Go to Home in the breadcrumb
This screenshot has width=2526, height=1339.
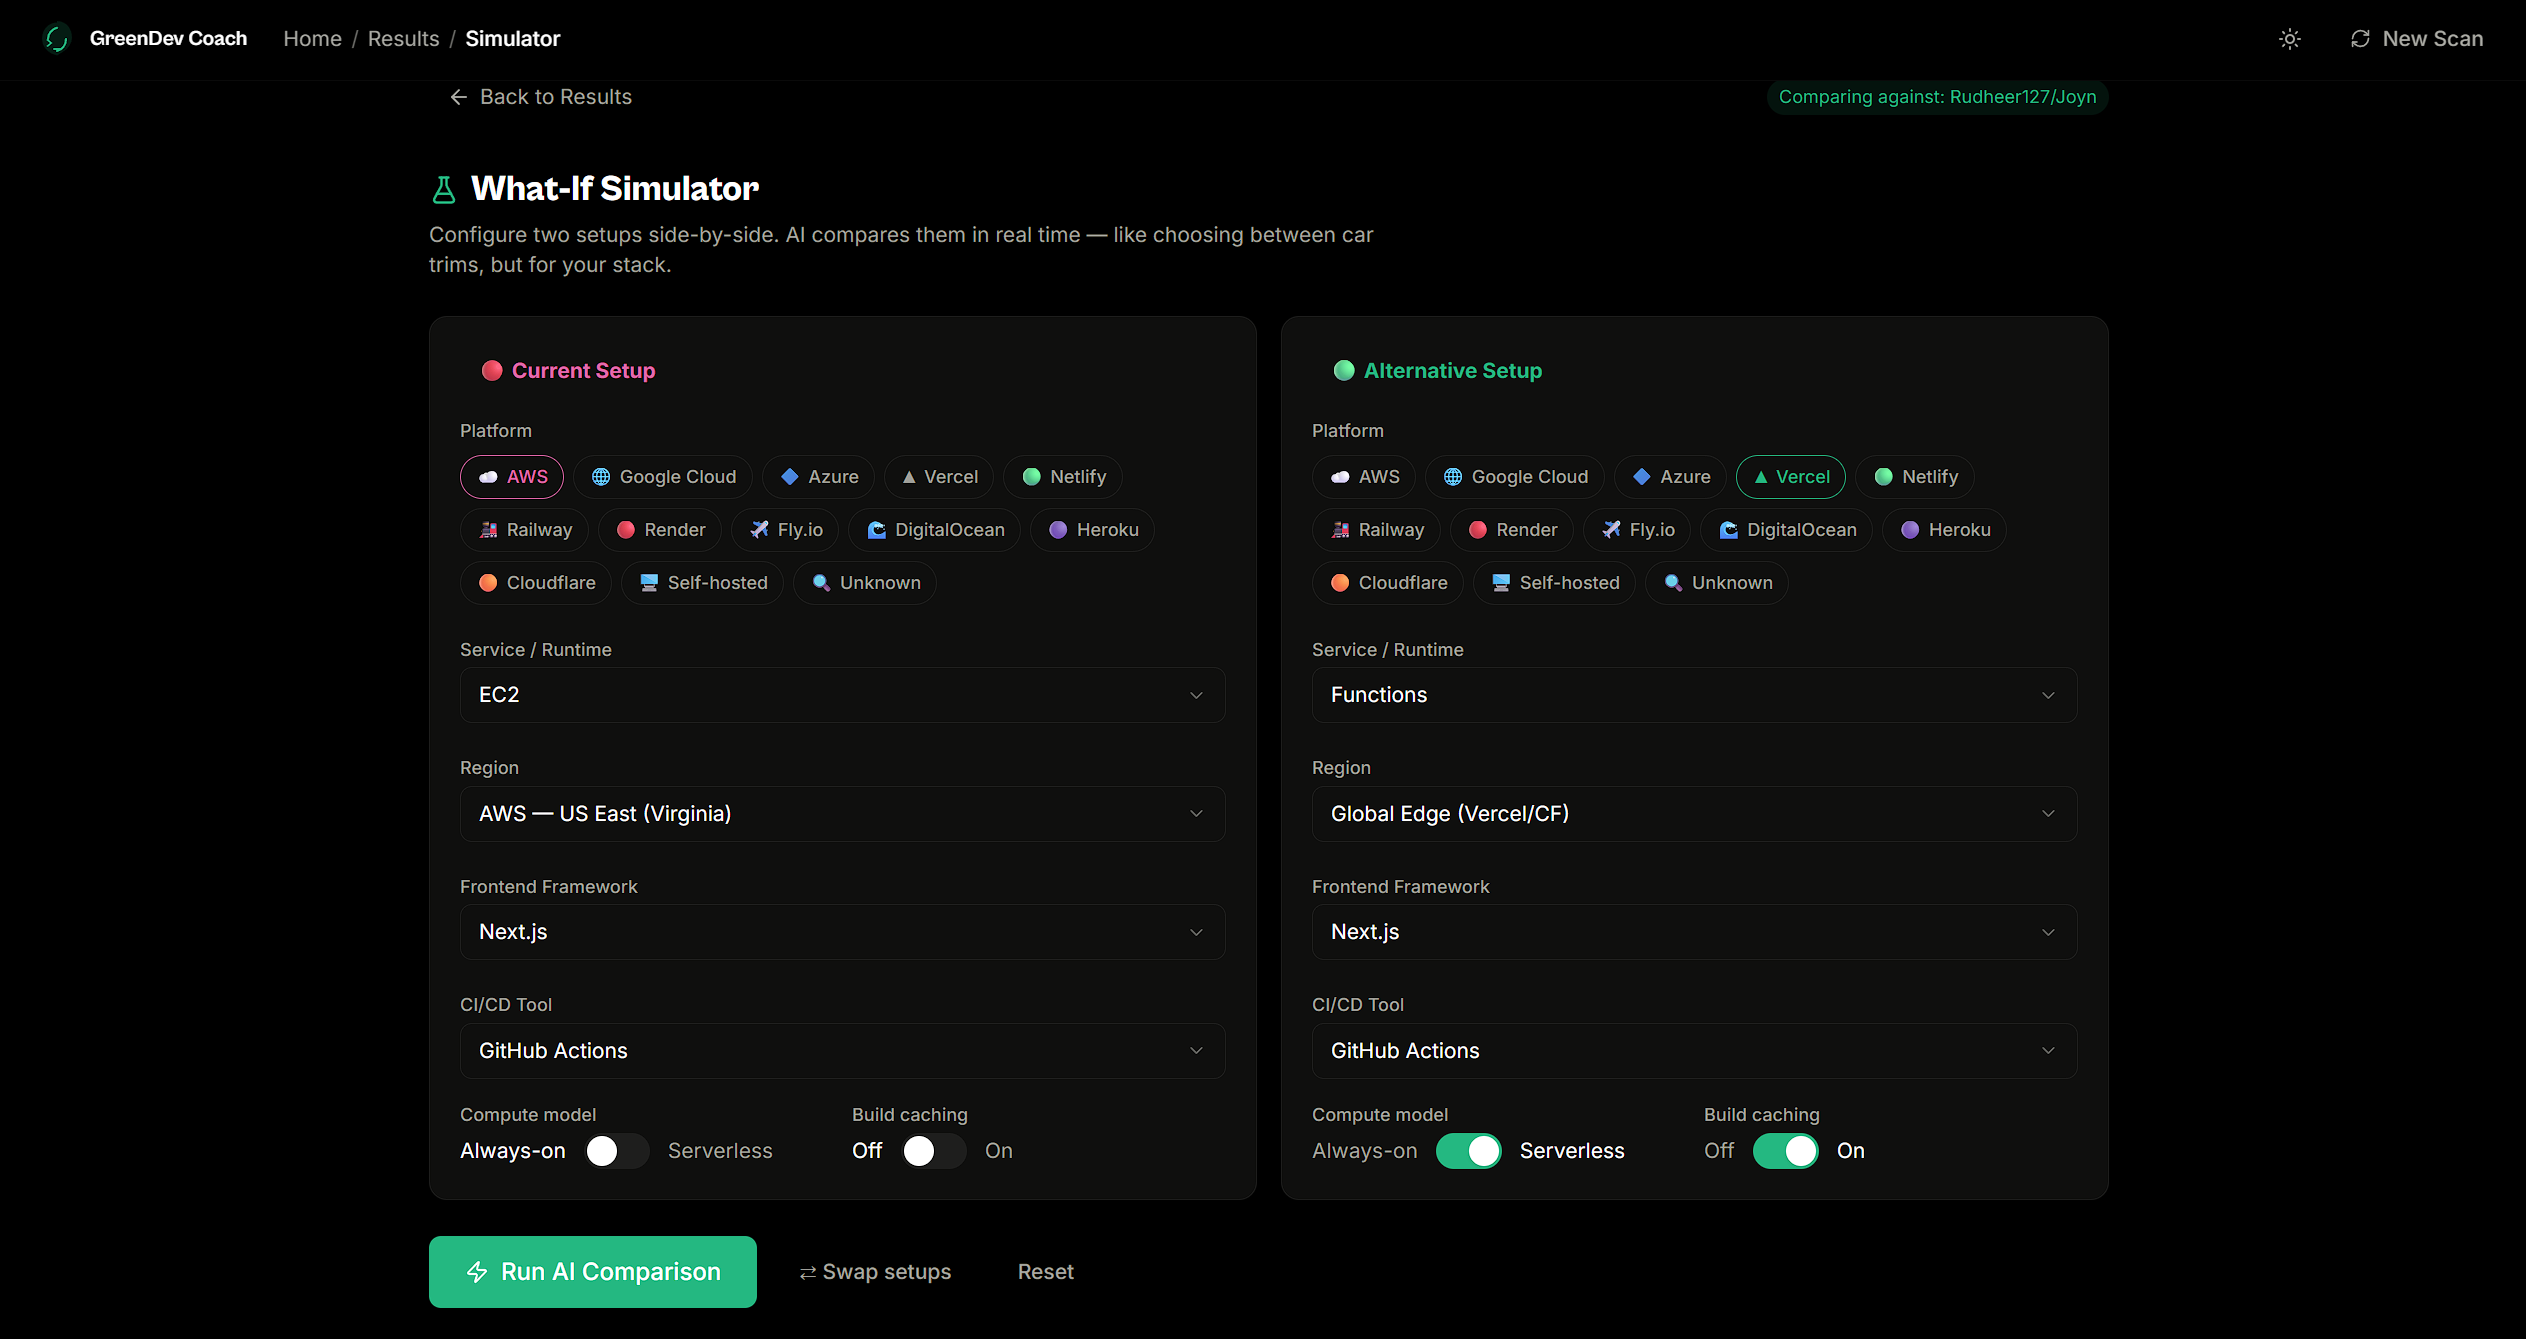312,39
